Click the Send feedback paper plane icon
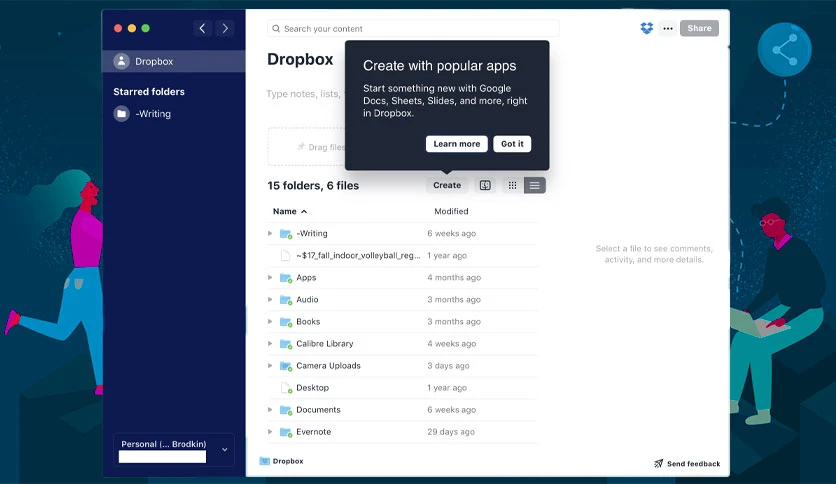Viewport: 836px width, 484px height. point(658,463)
